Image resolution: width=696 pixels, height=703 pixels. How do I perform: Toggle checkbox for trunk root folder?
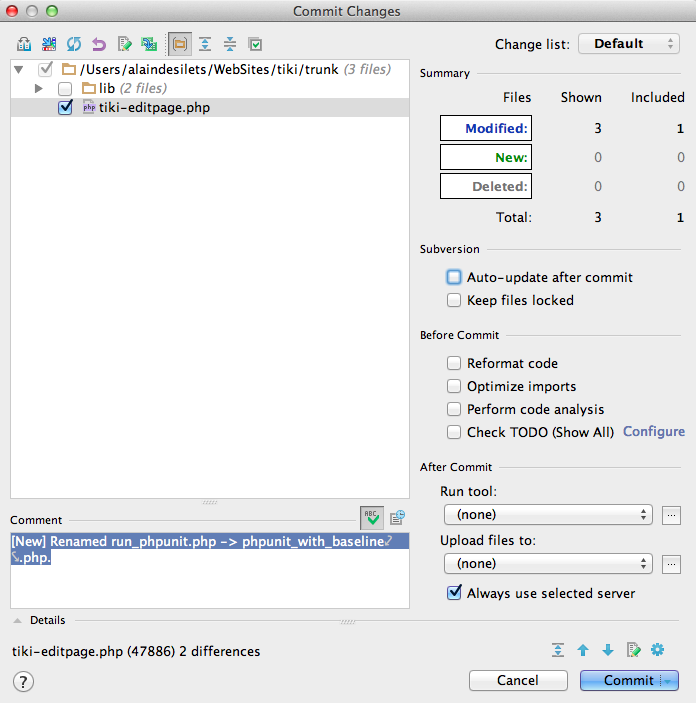pos(46,69)
